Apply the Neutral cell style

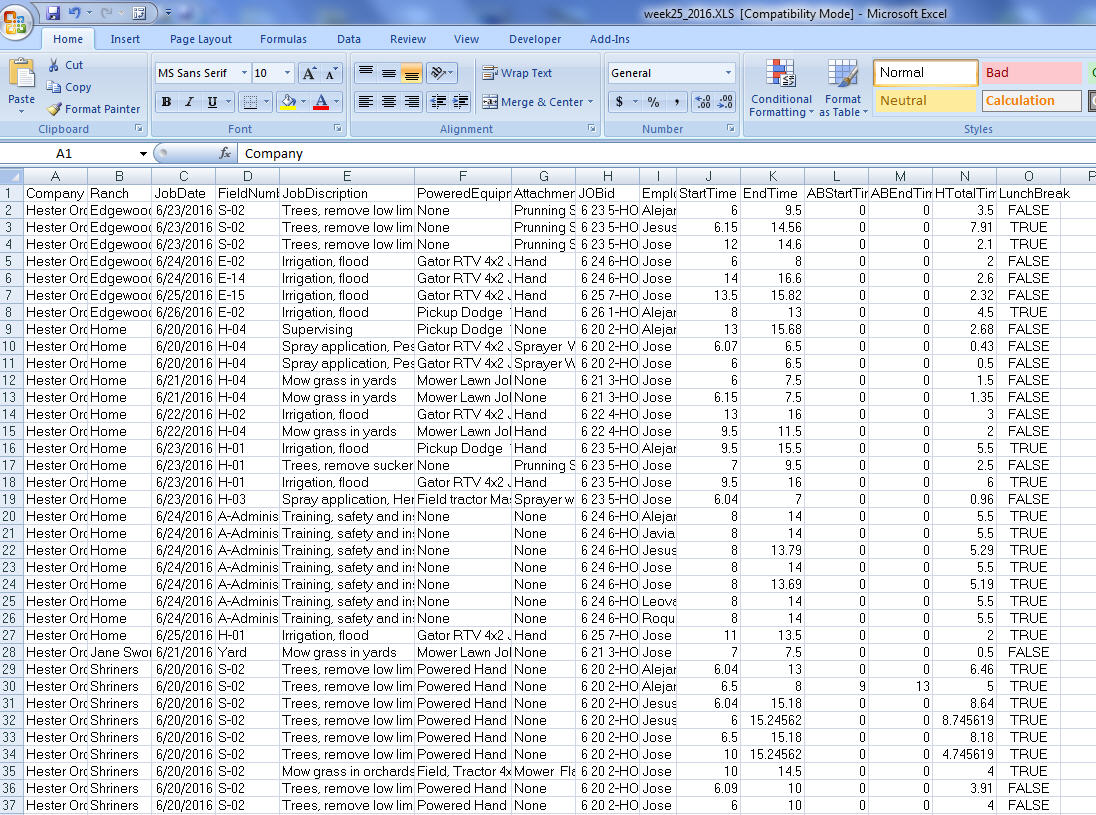[x=925, y=101]
